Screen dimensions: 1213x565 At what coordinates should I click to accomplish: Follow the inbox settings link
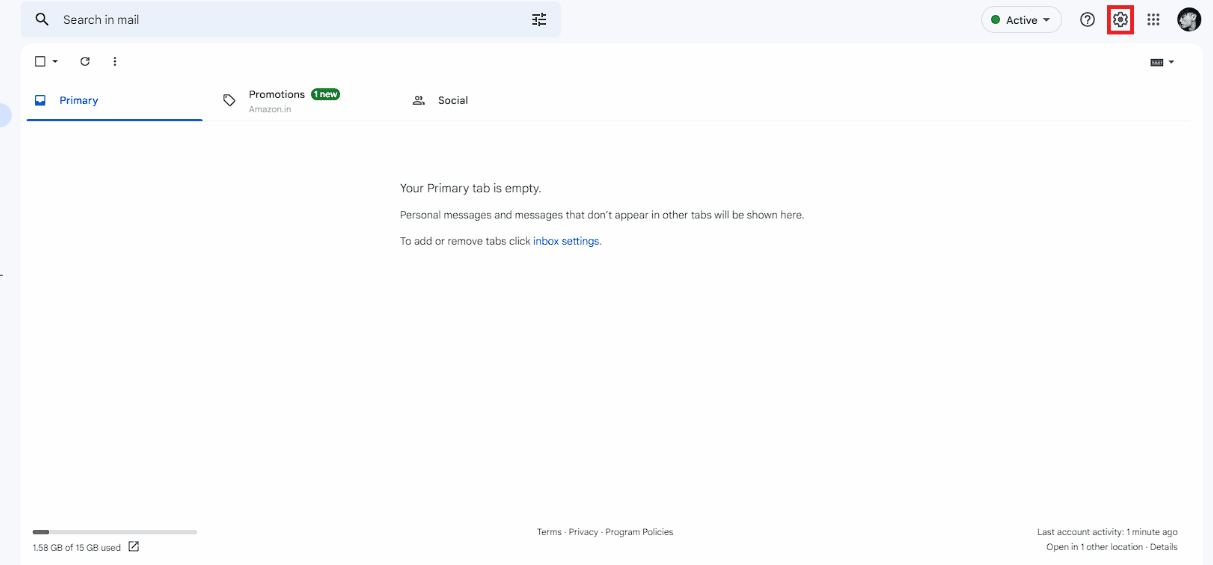point(567,241)
